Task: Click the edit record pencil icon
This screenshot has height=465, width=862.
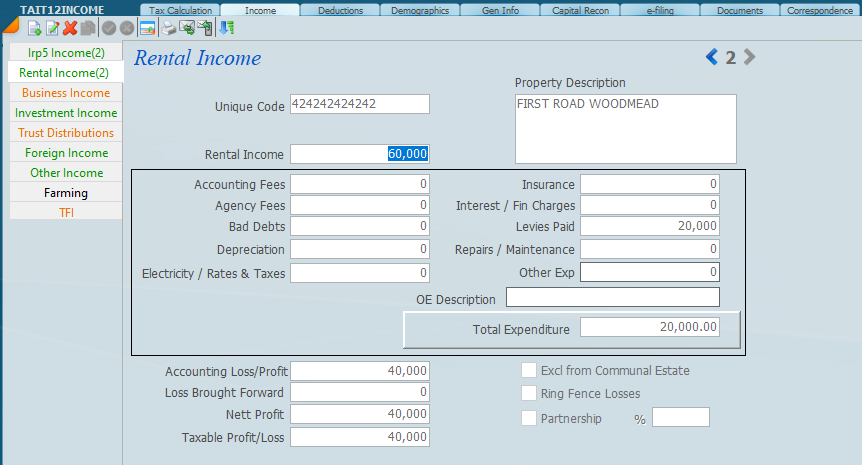Action: click(x=52, y=28)
